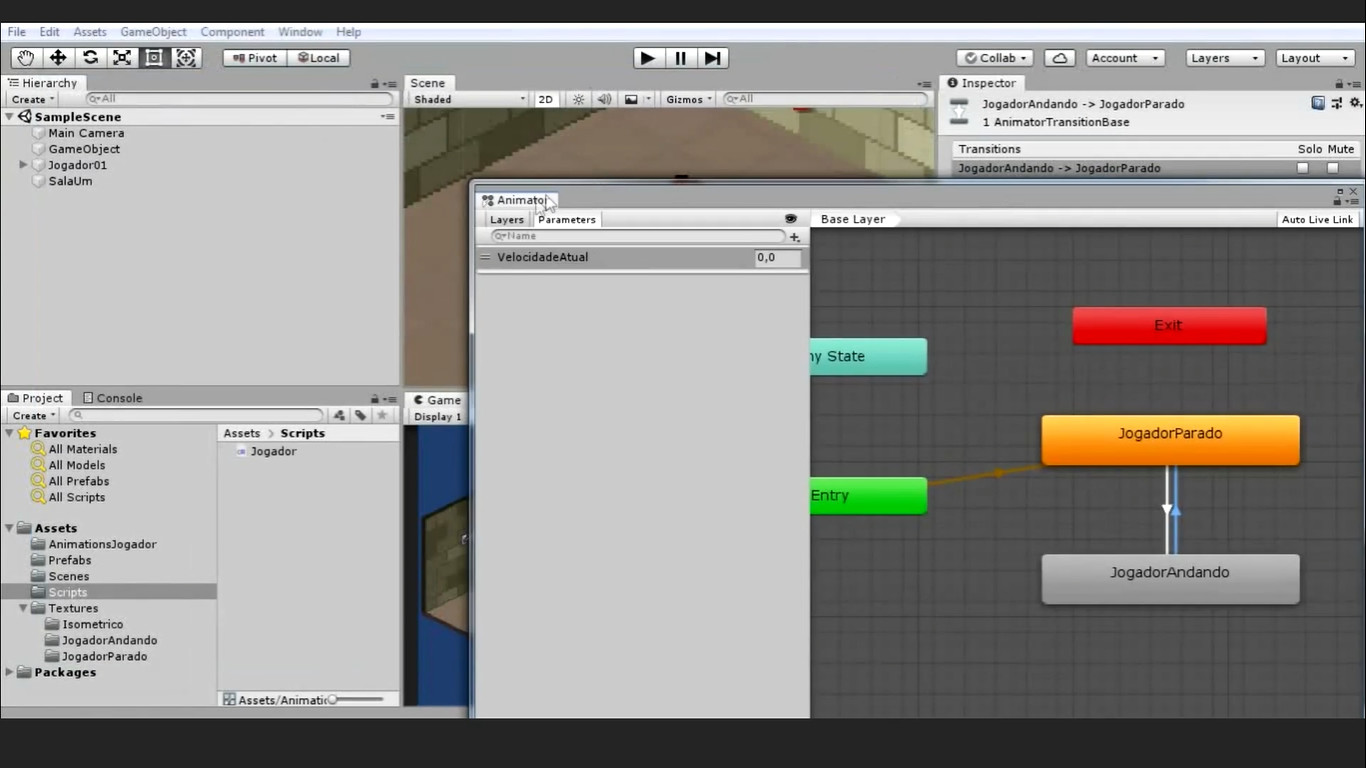Image resolution: width=1366 pixels, height=768 pixels.
Task: Select the Rotate tool
Action: pyautogui.click(x=90, y=58)
